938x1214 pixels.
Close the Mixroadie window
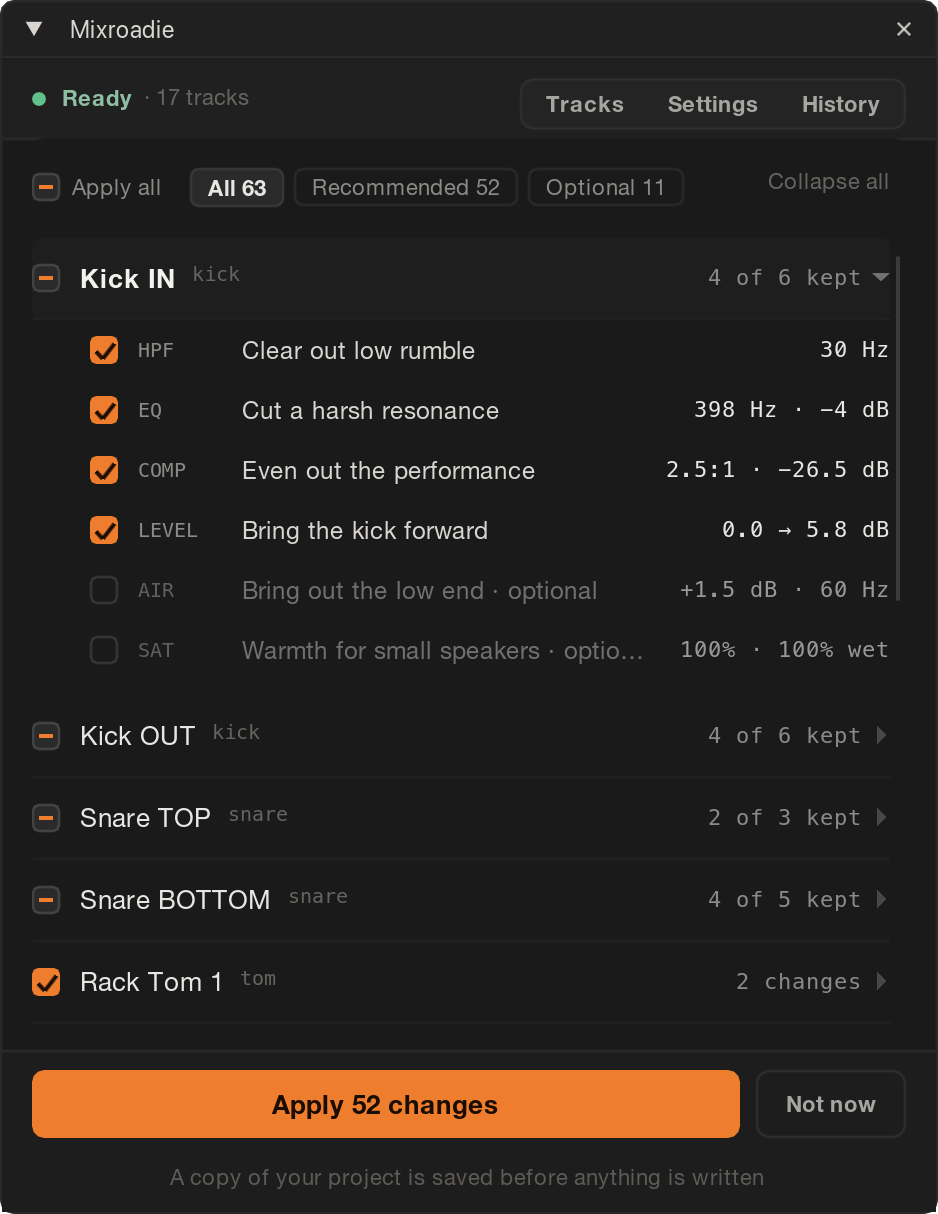[904, 29]
